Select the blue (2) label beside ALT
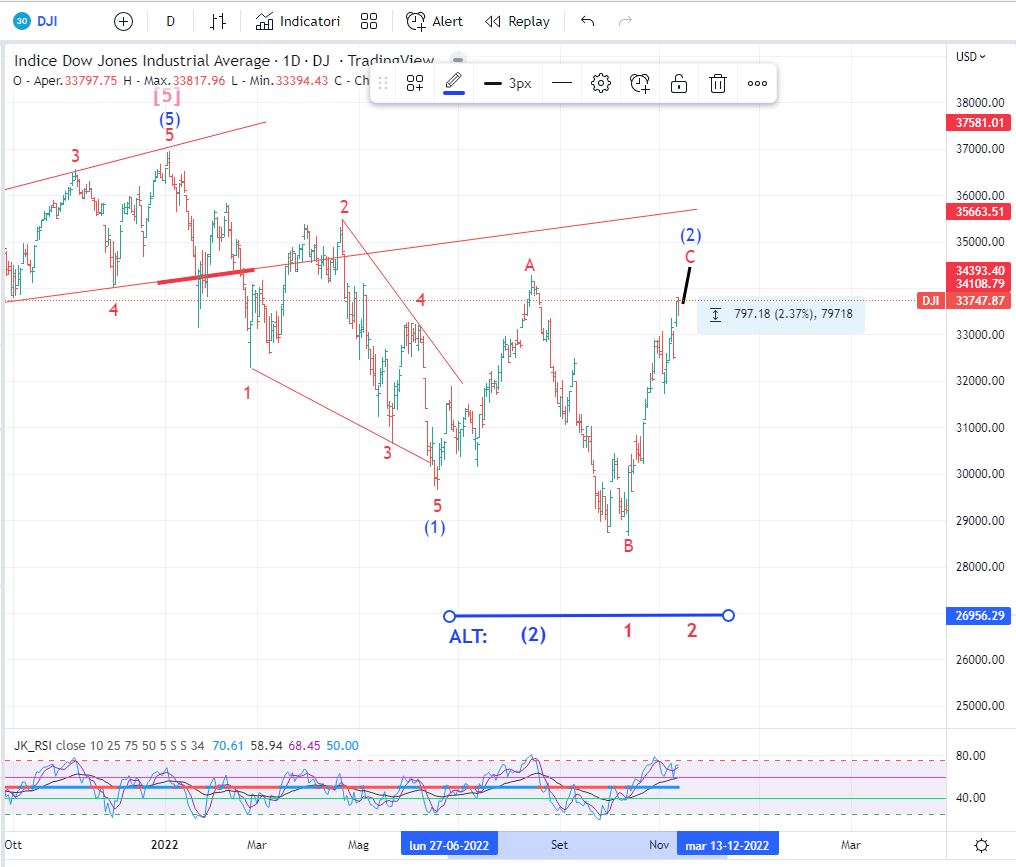This screenshot has height=867, width=1016. (533, 634)
